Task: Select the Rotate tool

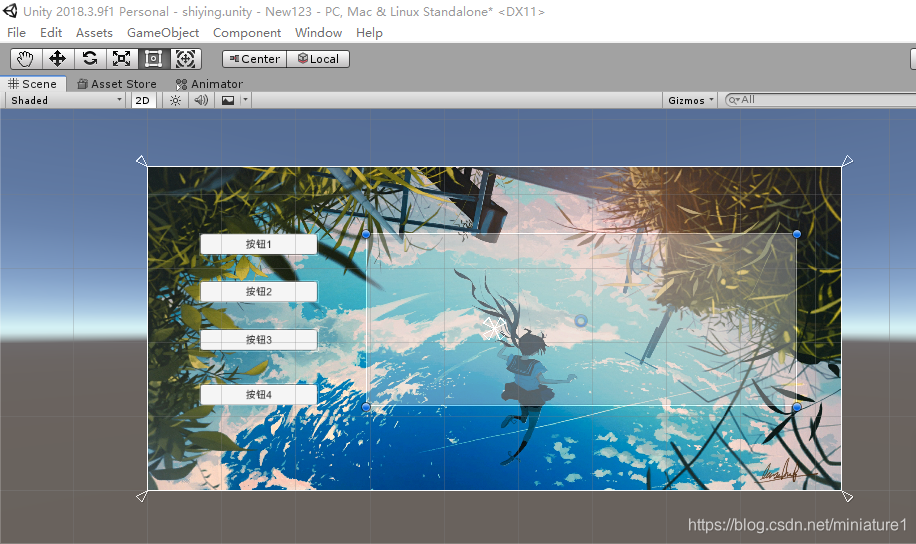Action: pos(90,58)
